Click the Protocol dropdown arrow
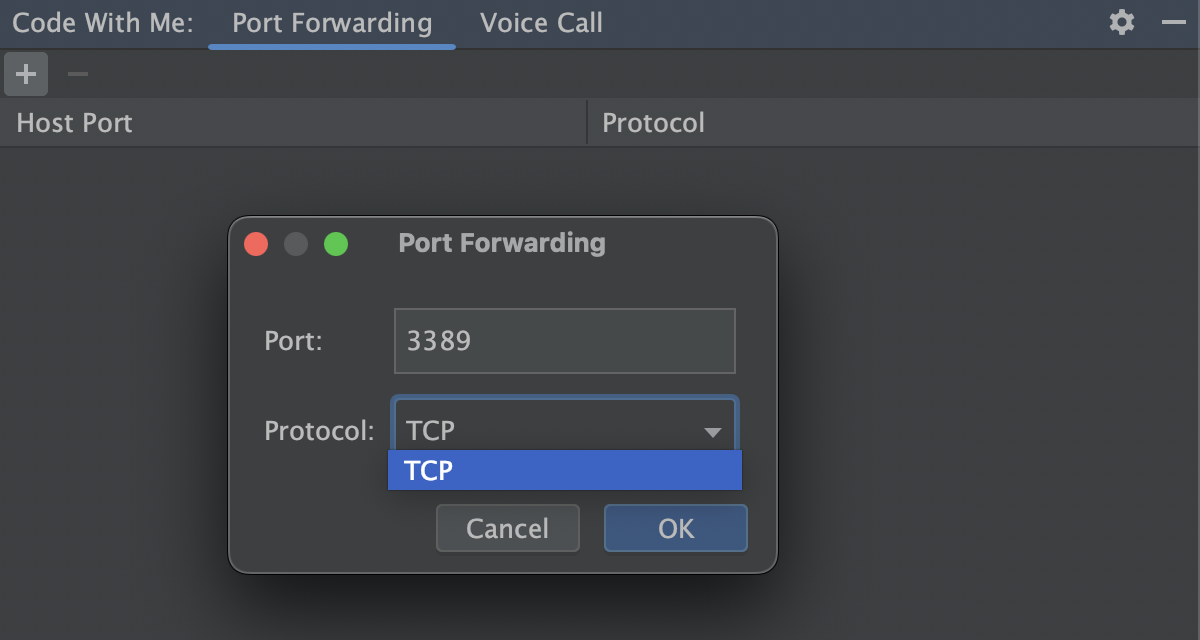This screenshot has height=640, width=1200. (x=713, y=432)
